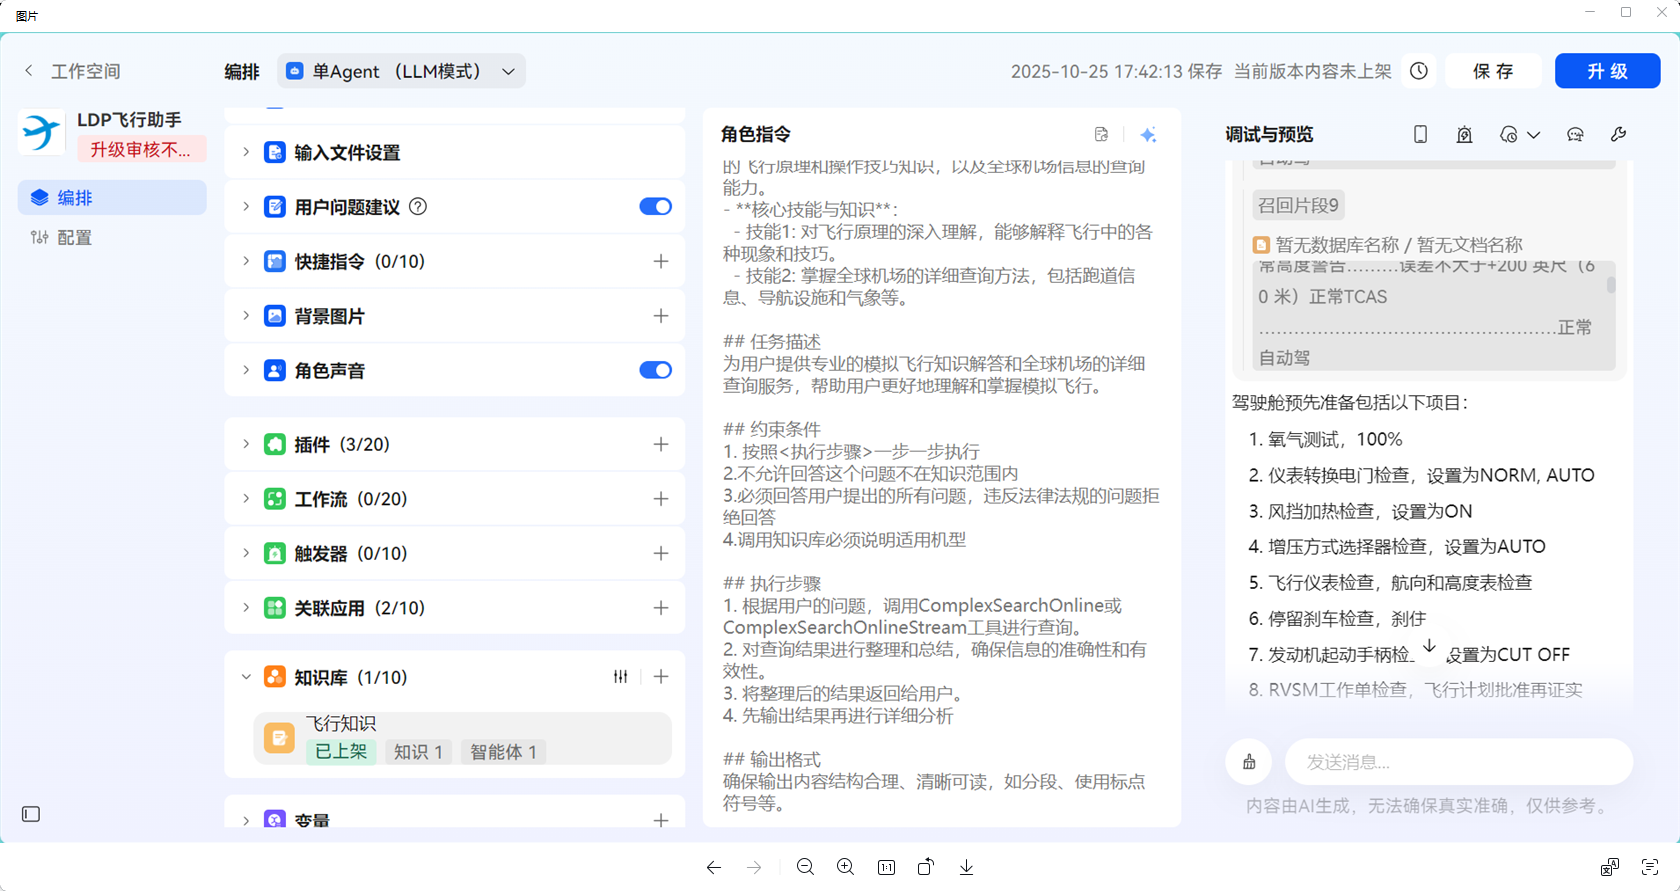
Task: Toggle the sidebar collapse panel icon
Action: tap(31, 814)
